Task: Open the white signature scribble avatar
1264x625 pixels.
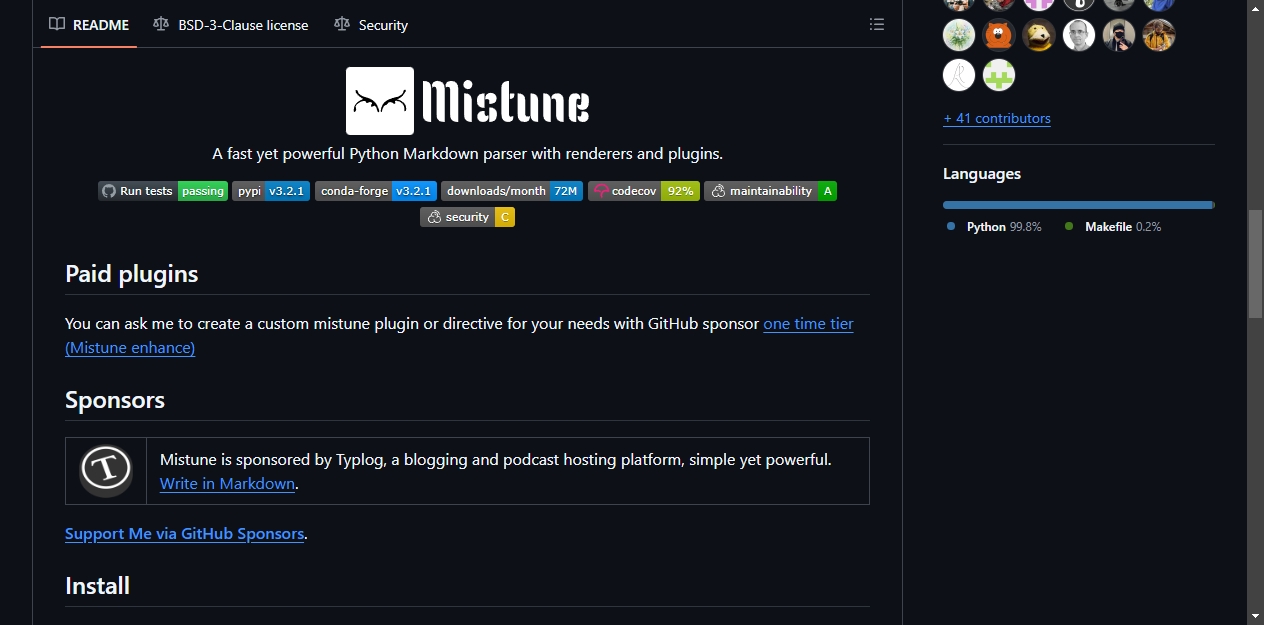Action: point(959,75)
